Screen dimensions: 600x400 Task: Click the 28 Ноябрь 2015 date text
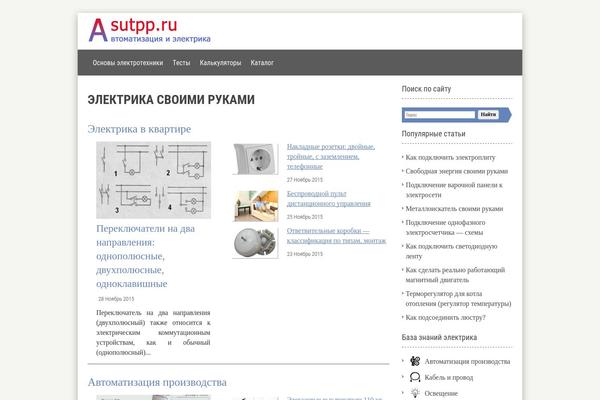[x=116, y=299]
